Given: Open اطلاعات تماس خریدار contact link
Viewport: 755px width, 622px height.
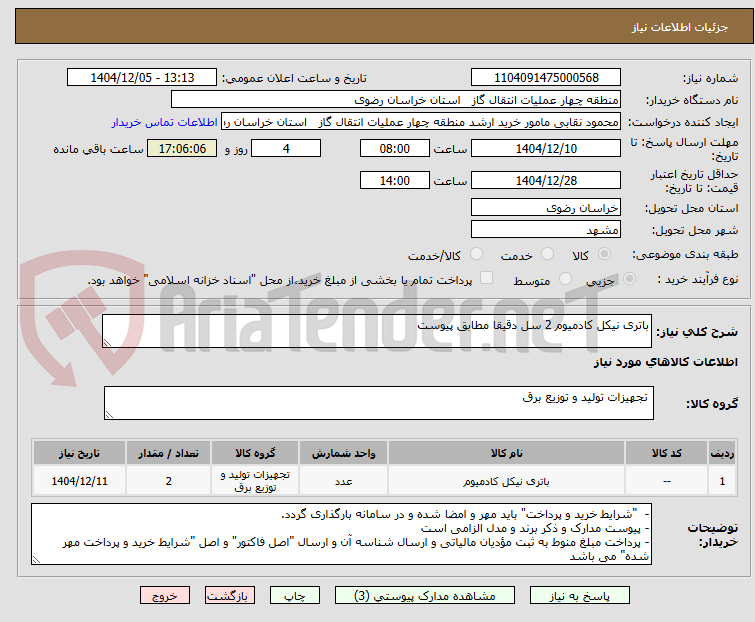Looking at the screenshot, I should tap(164, 122).
